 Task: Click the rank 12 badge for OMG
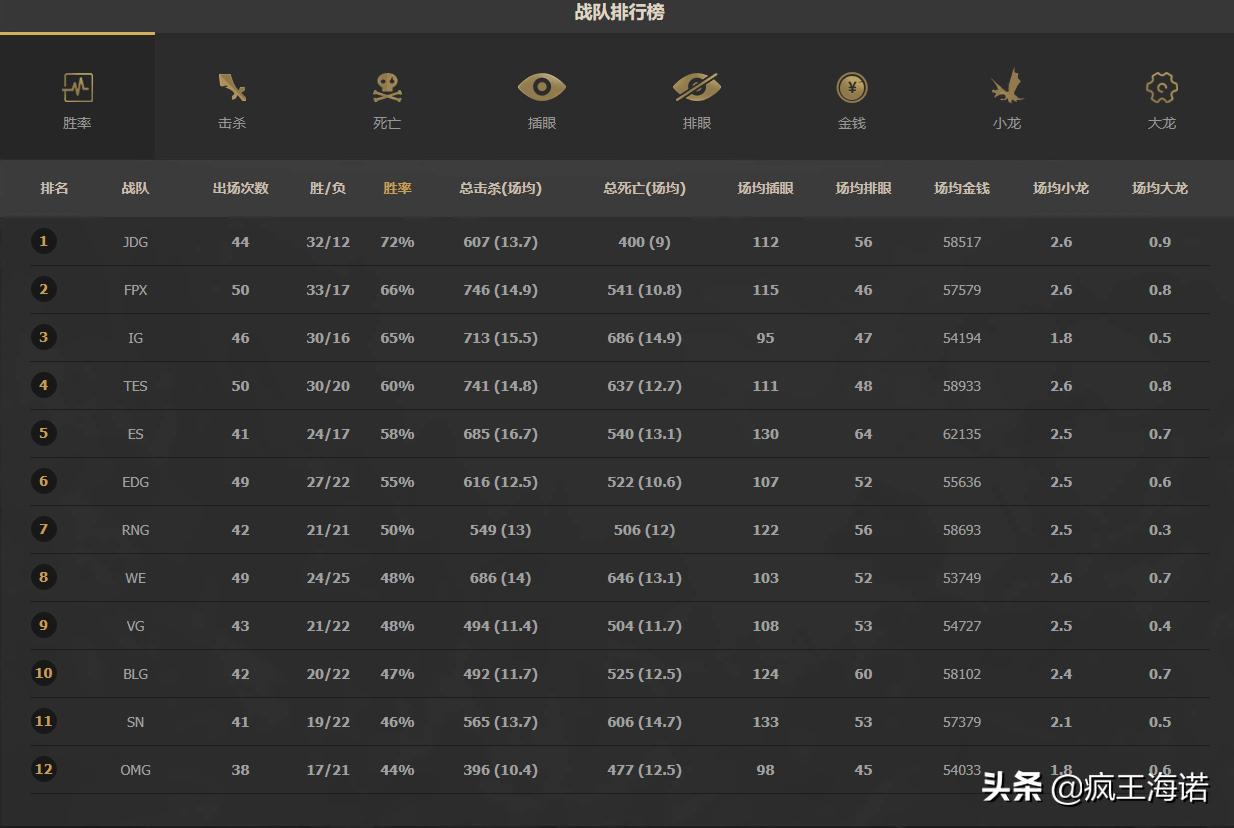tap(43, 769)
